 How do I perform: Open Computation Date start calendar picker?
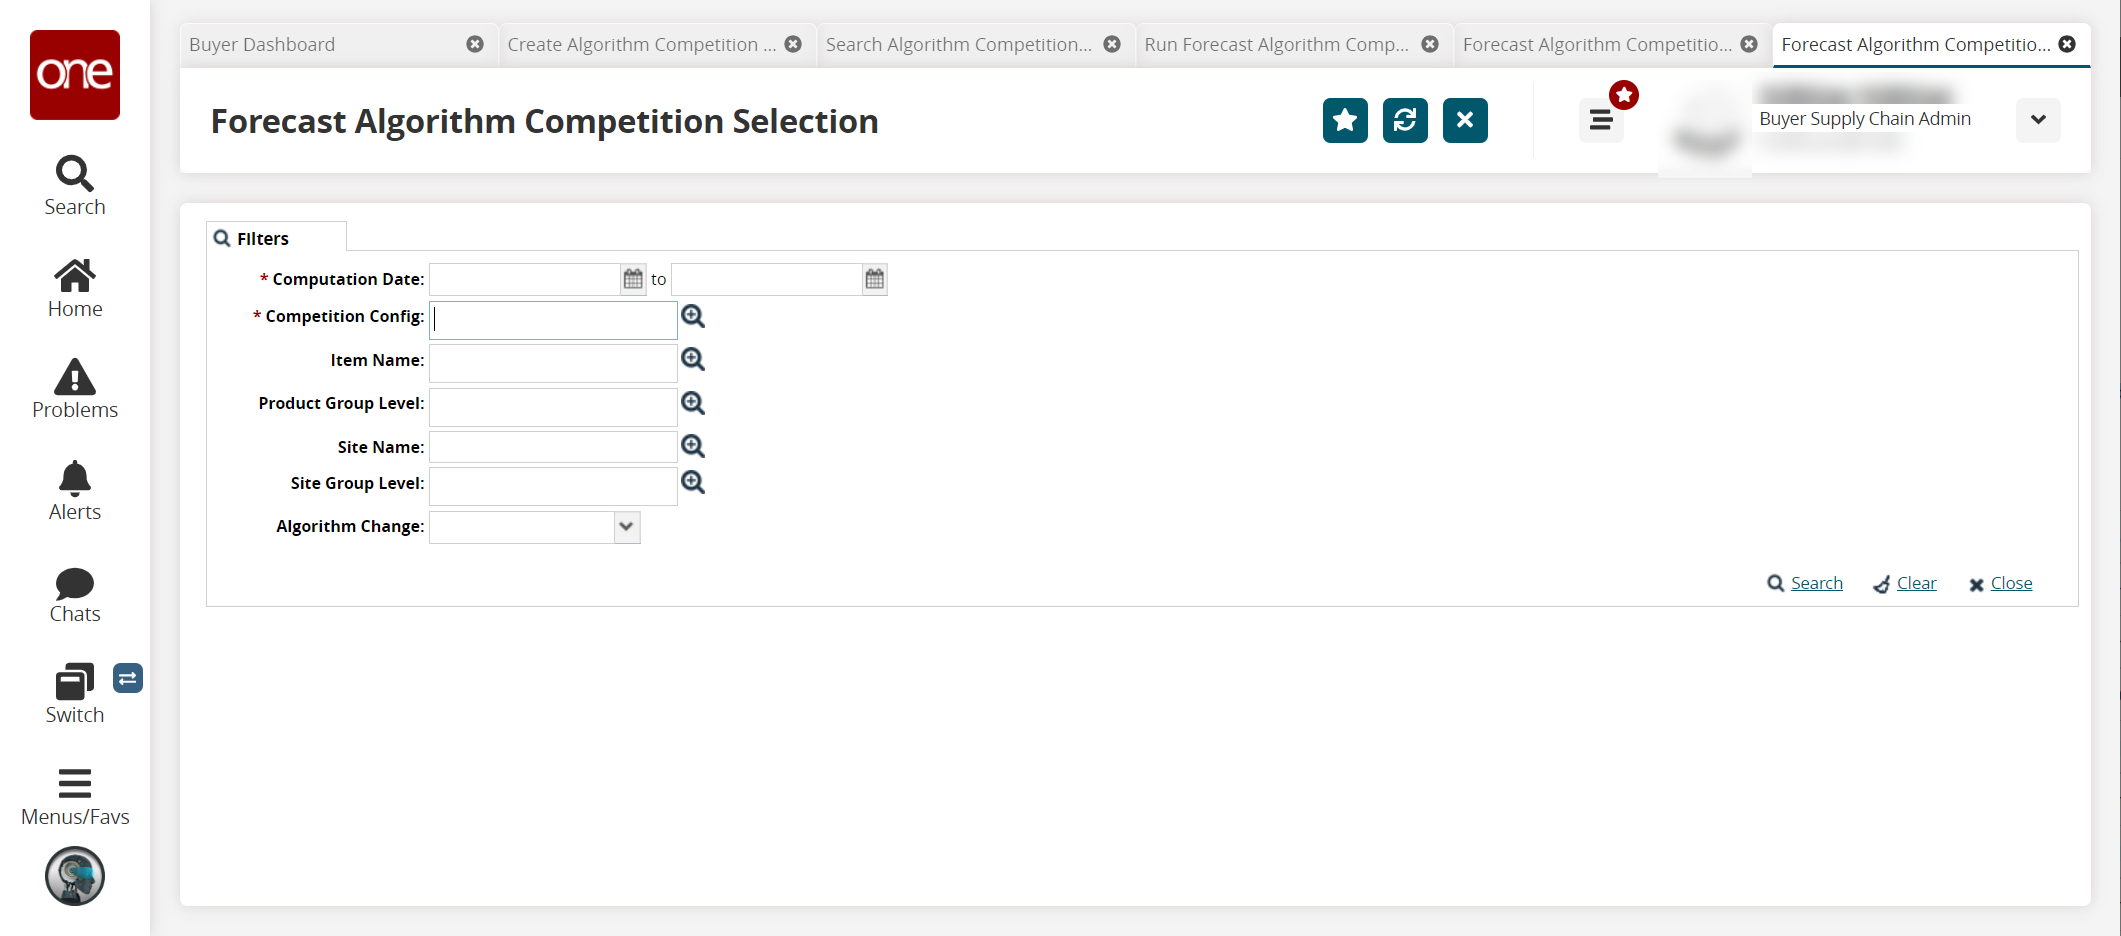[633, 279]
